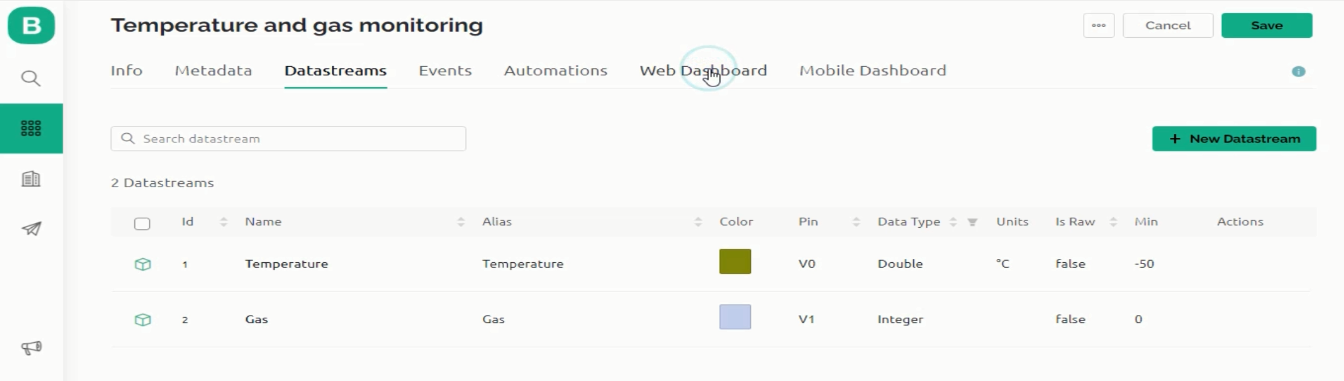The height and width of the screenshot is (381, 1344).
Task: Save the template with Save button
Action: pyautogui.click(x=1266, y=25)
